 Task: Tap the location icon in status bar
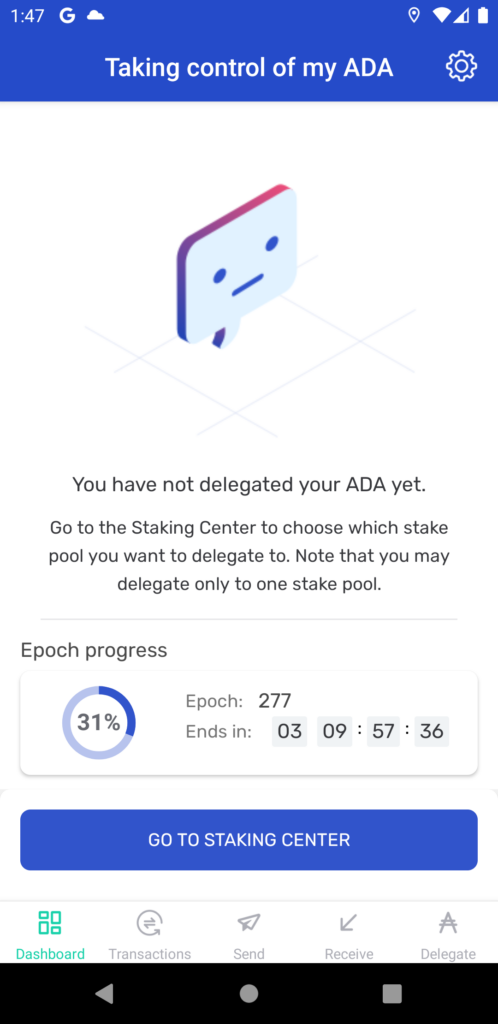pyautogui.click(x=414, y=16)
